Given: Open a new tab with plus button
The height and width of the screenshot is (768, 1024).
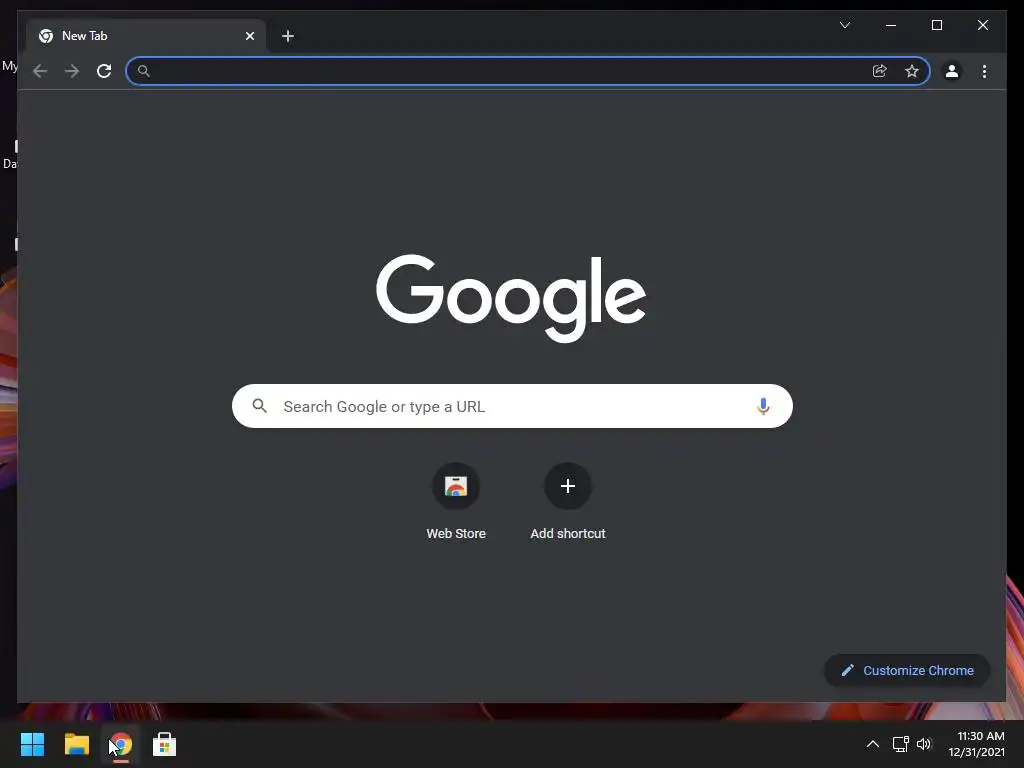Looking at the screenshot, I should click(288, 36).
